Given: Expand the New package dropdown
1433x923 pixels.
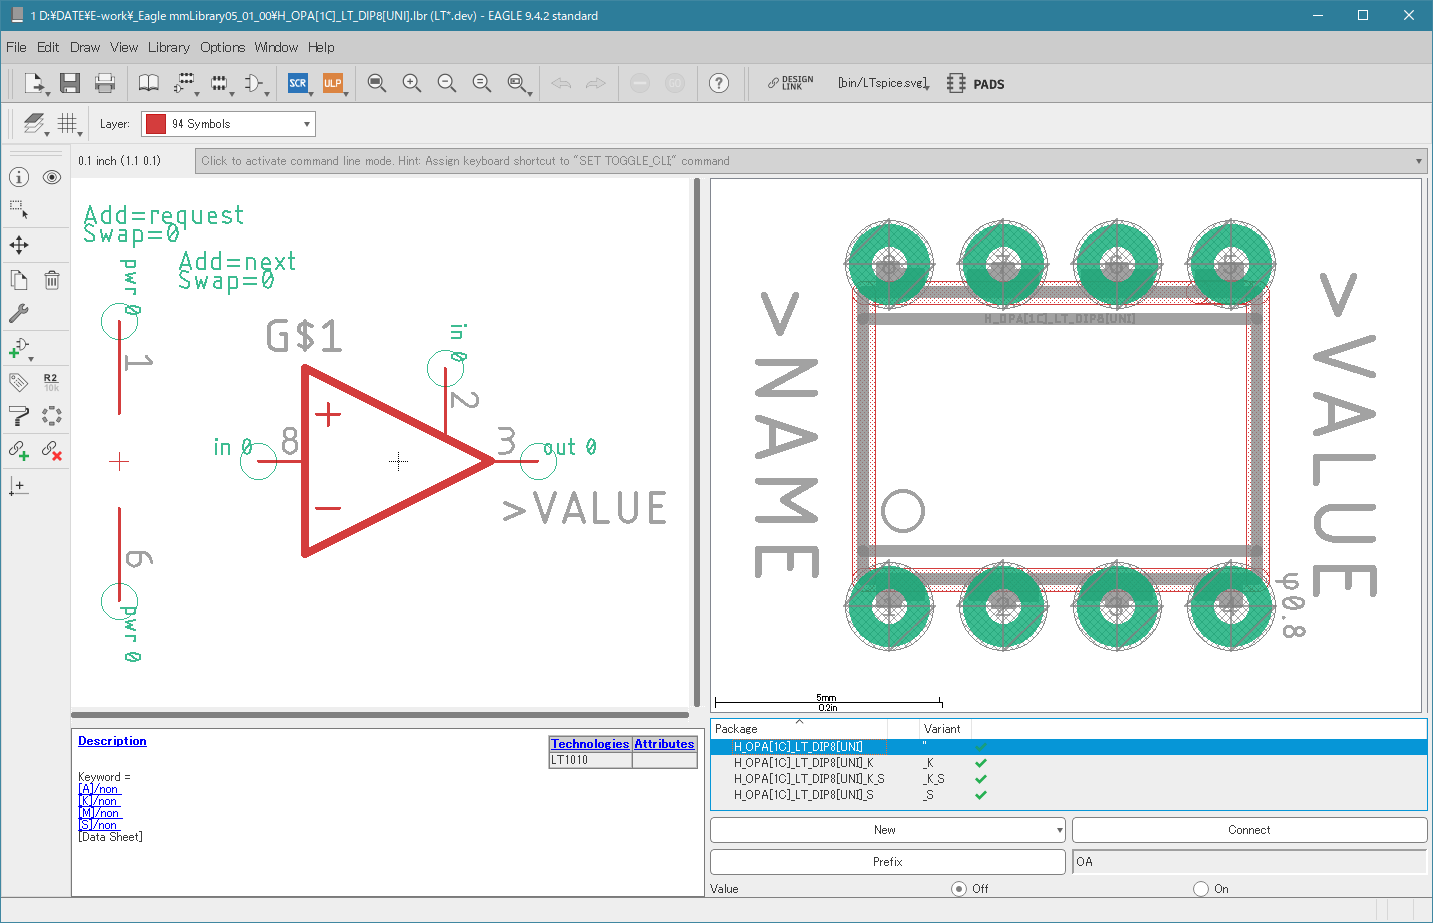Looking at the screenshot, I should point(1059,830).
